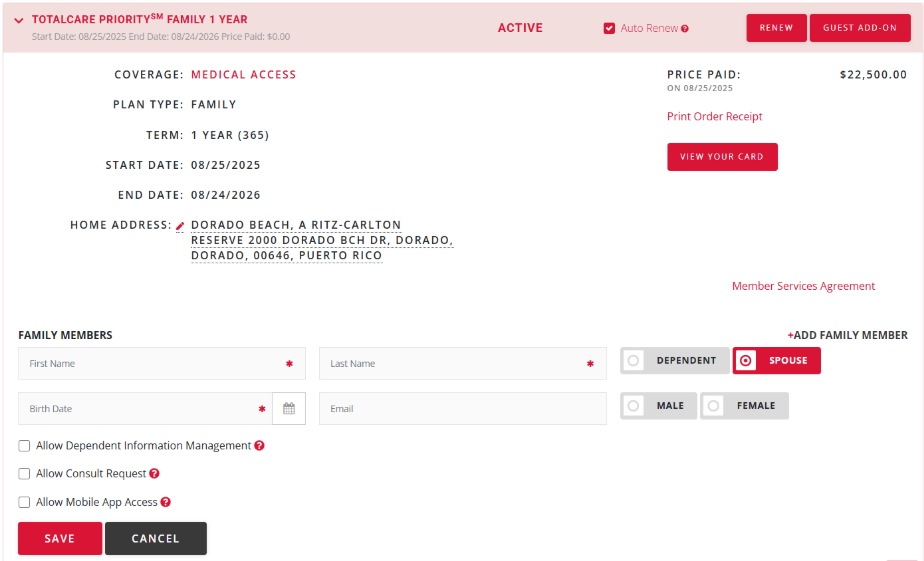The height and width of the screenshot is (561, 924).
Task: Select the Spouse radio option
Action: [x=746, y=360]
